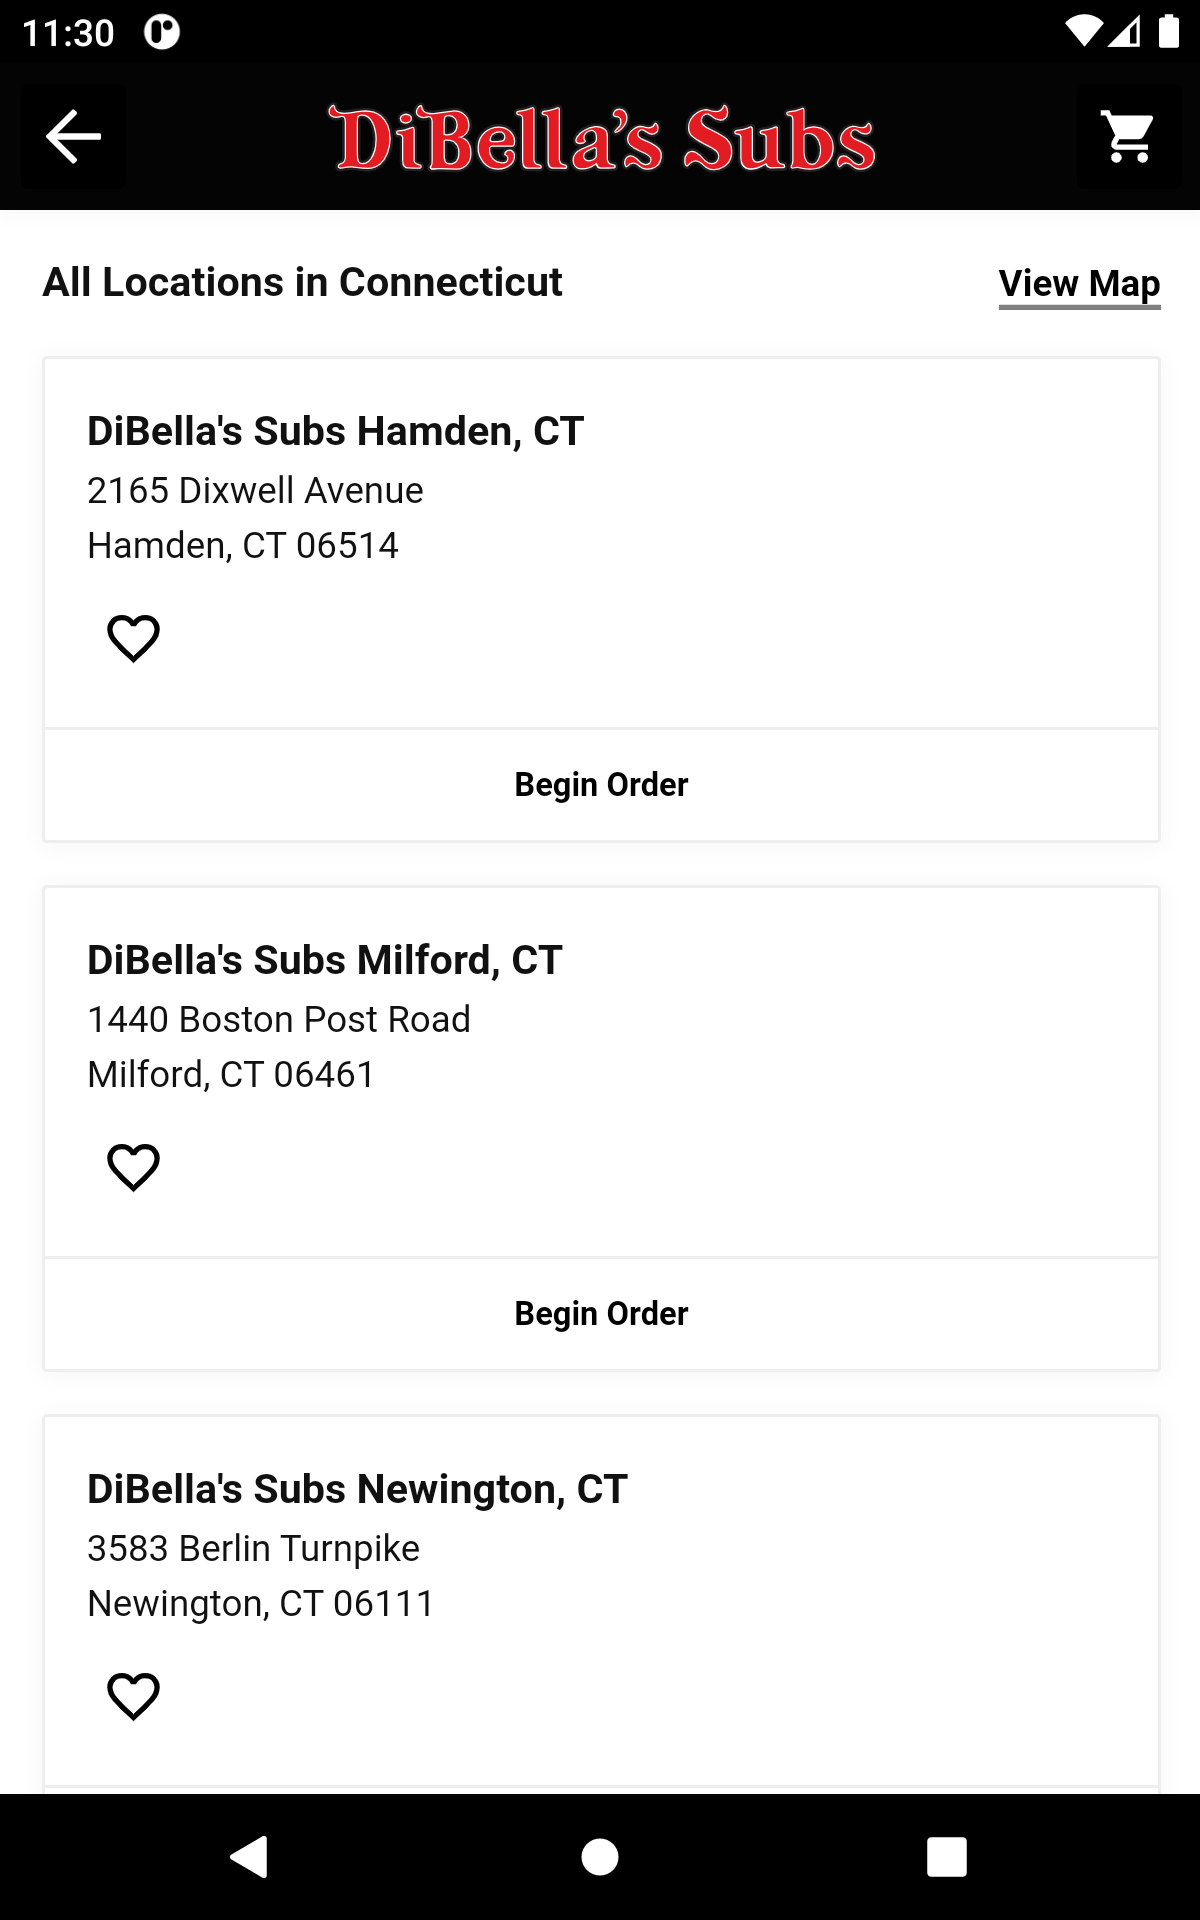Tap the Wi-Fi status icon

click(x=1082, y=32)
